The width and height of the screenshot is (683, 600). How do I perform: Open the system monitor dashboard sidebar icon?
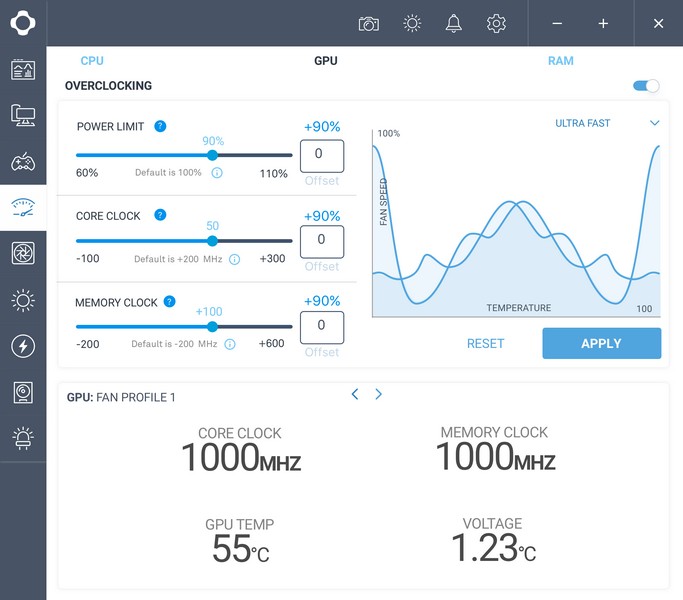(x=23, y=70)
